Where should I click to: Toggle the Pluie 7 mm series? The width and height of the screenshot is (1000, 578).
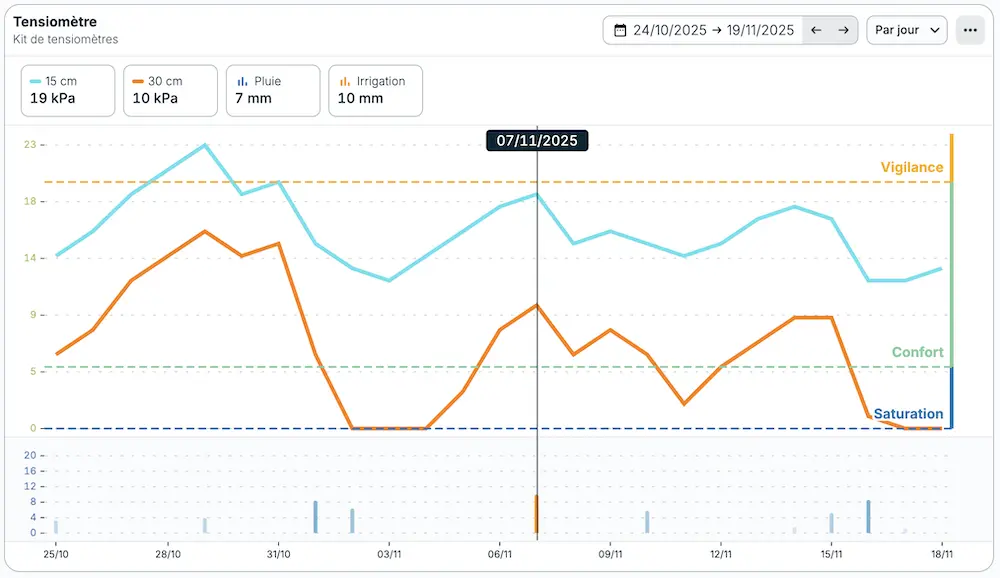pyautogui.click(x=273, y=90)
